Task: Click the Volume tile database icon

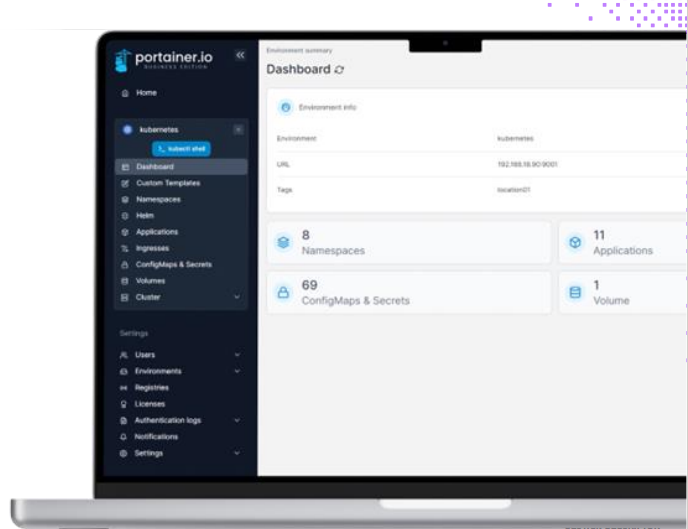Action: tap(575, 292)
